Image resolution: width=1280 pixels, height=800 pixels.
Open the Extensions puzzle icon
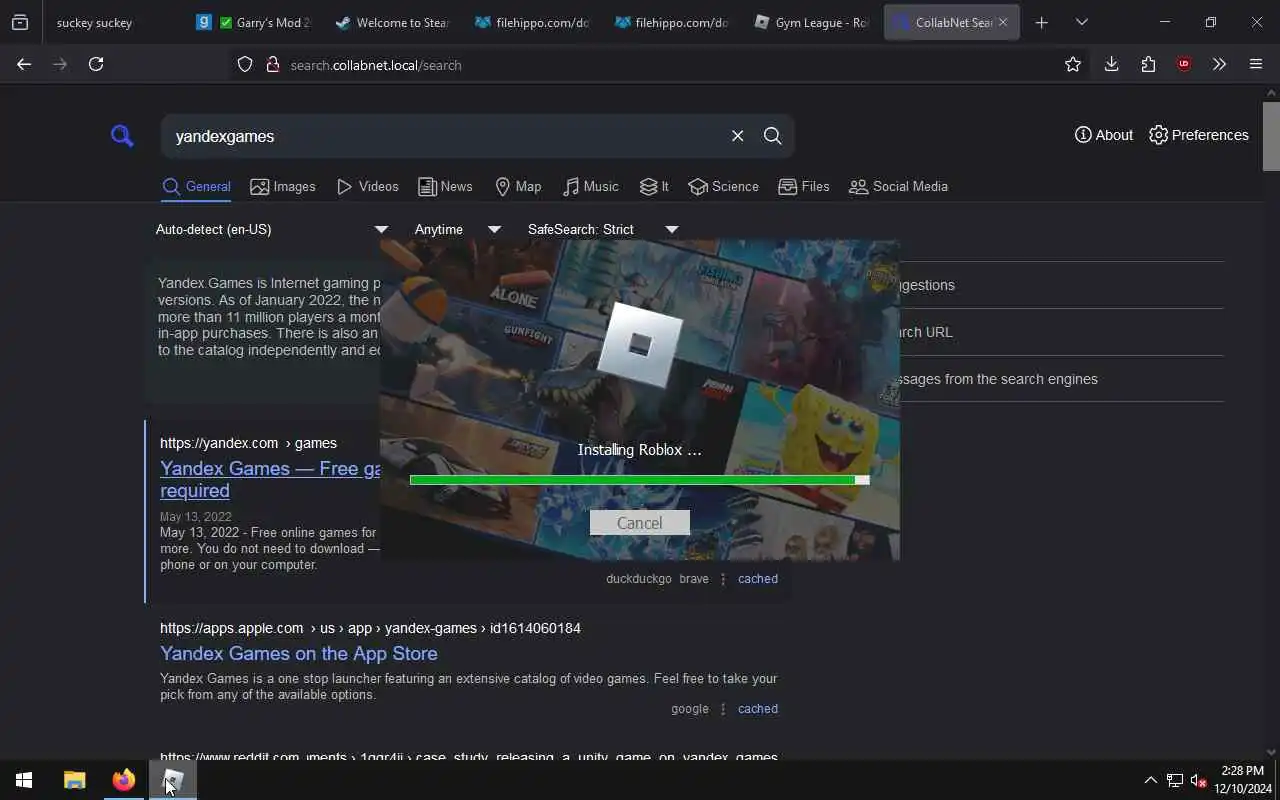(x=1148, y=64)
